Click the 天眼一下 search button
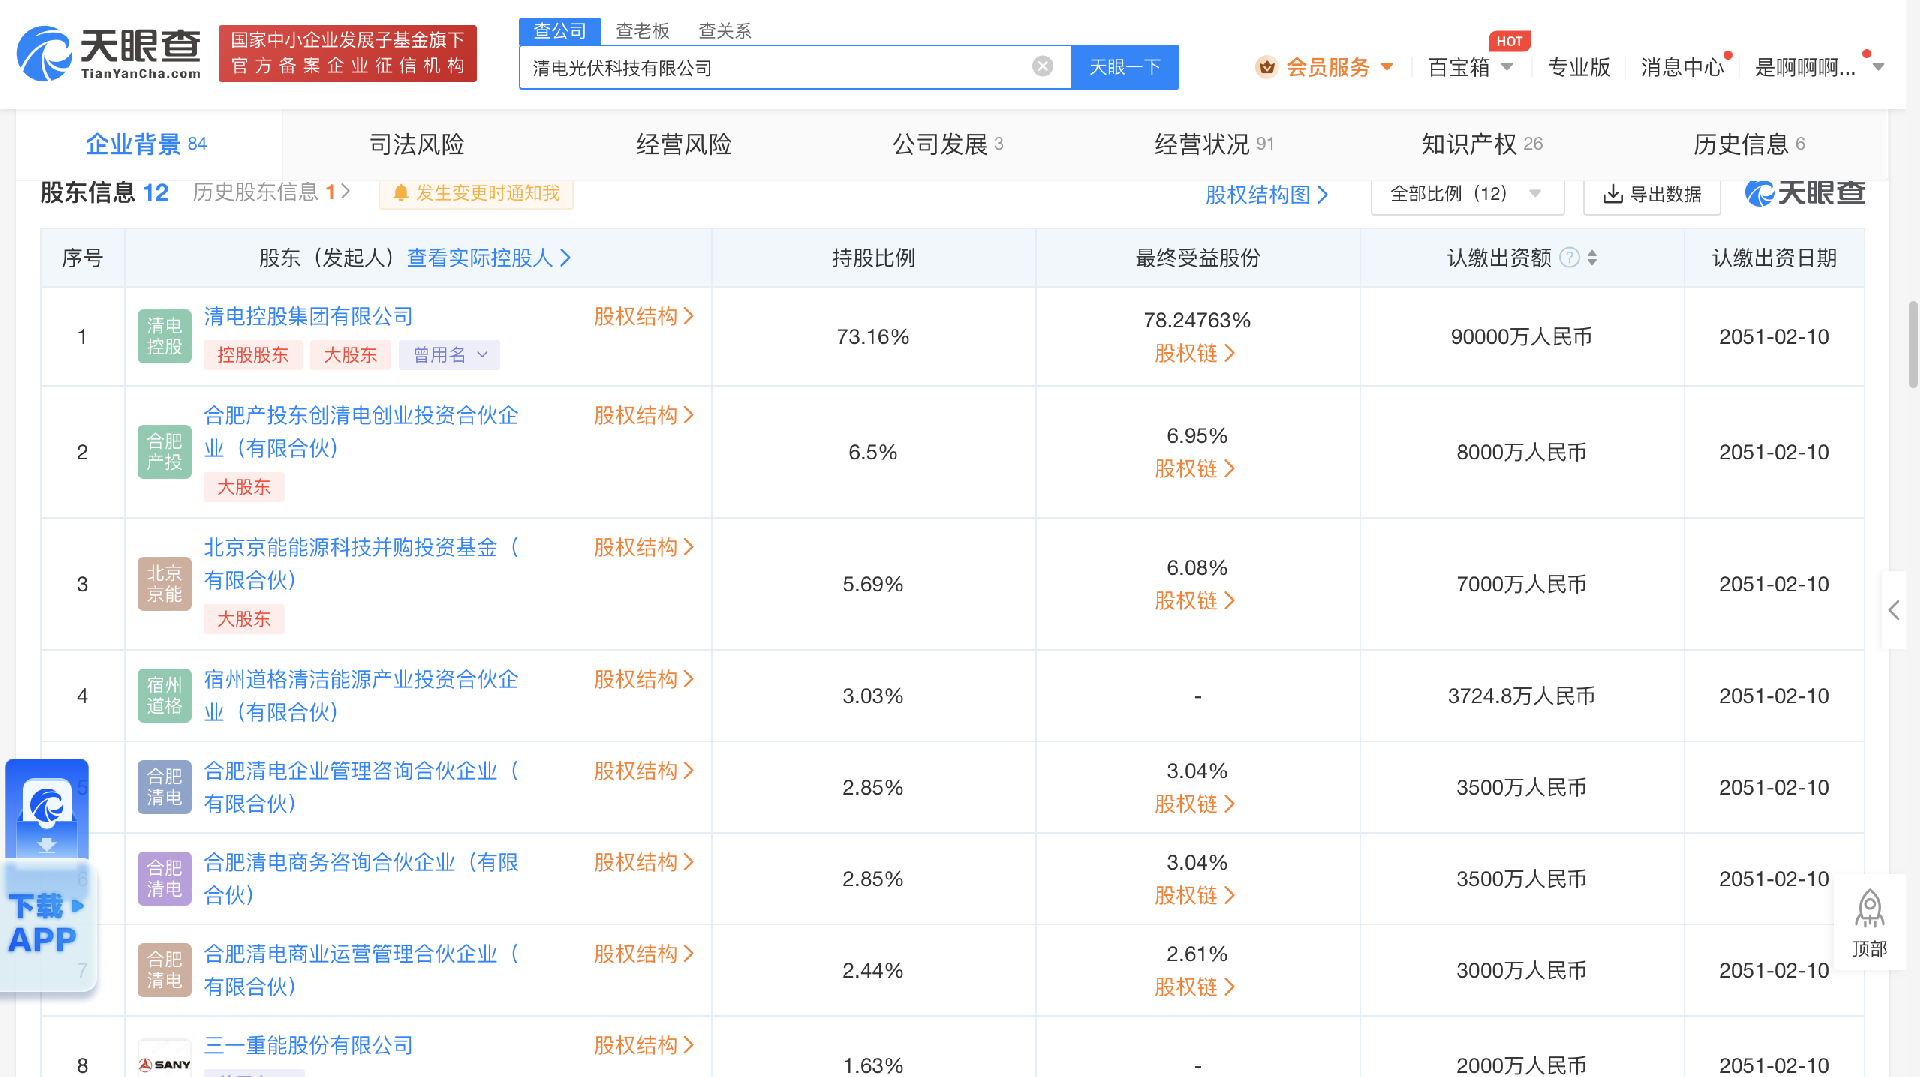The width and height of the screenshot is (1920, 1077). [1125, 67]
